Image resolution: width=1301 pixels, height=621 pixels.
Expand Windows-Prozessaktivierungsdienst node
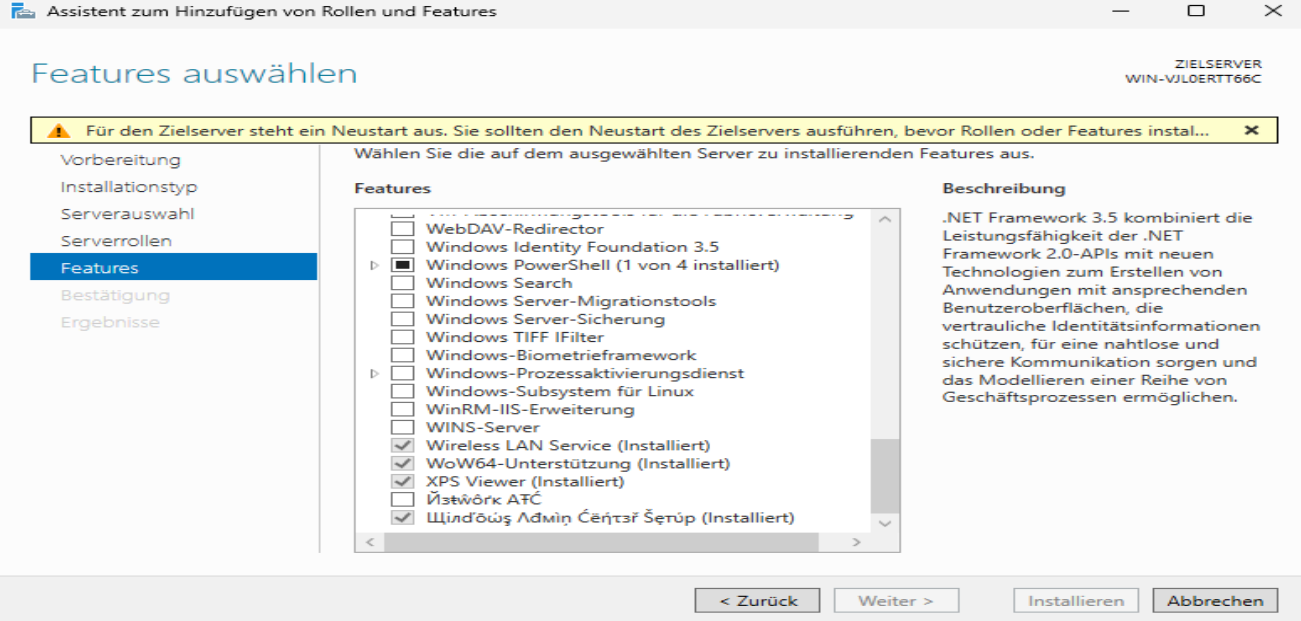click(375, 373)
